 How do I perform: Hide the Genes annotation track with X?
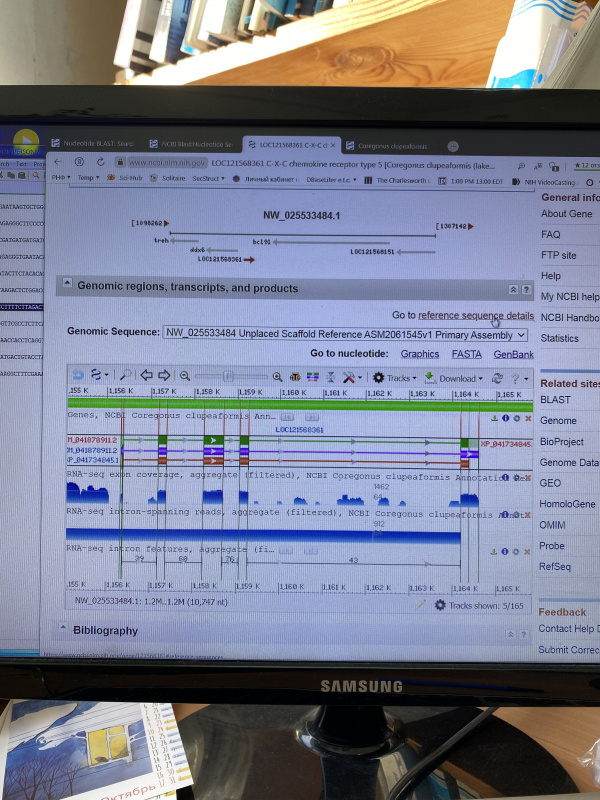pos(528,418)
